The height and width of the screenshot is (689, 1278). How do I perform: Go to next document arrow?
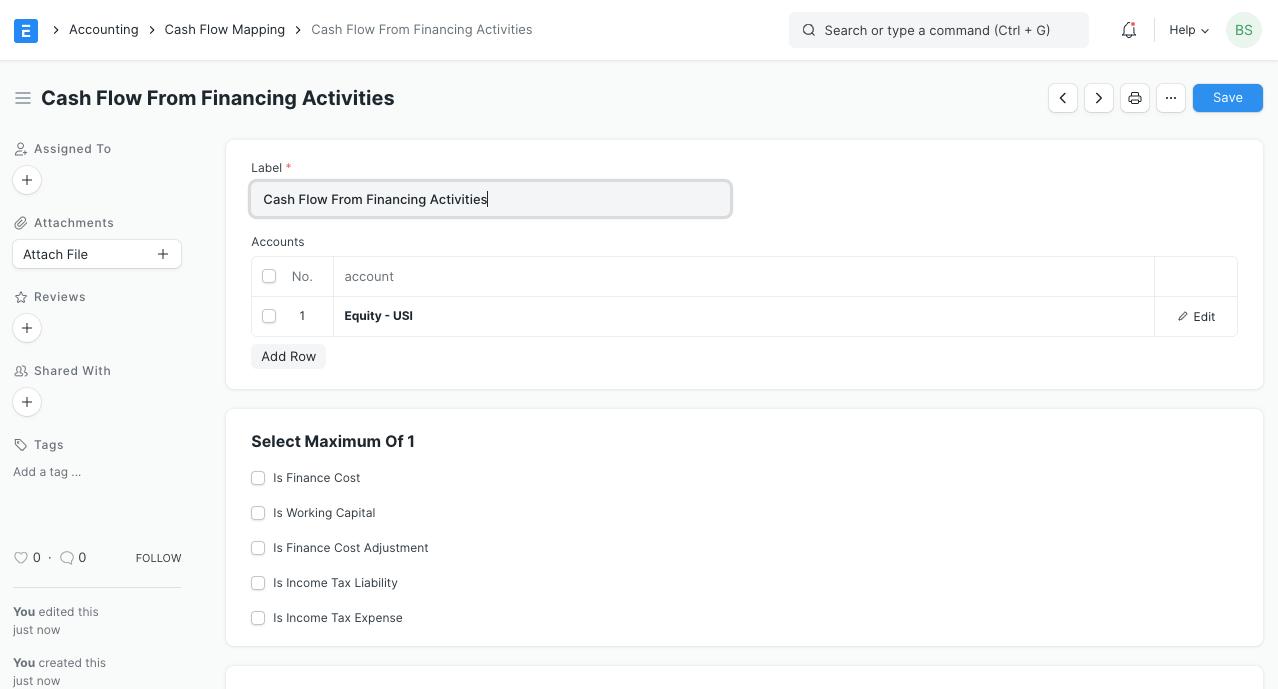[1099, 98]
